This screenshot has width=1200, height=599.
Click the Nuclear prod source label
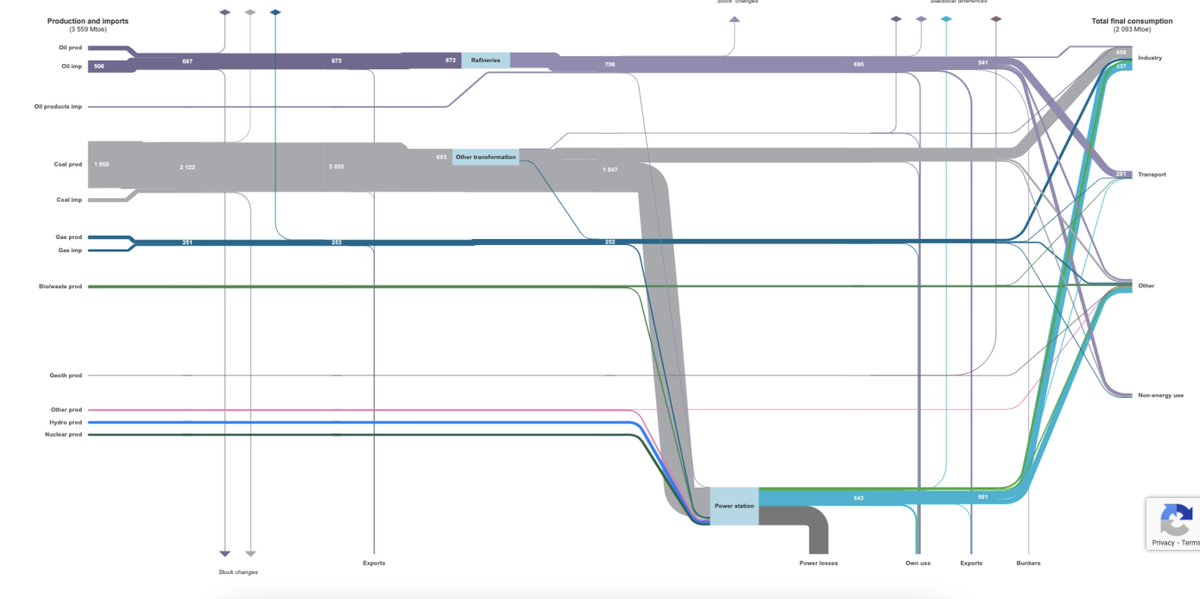(66, 435)
